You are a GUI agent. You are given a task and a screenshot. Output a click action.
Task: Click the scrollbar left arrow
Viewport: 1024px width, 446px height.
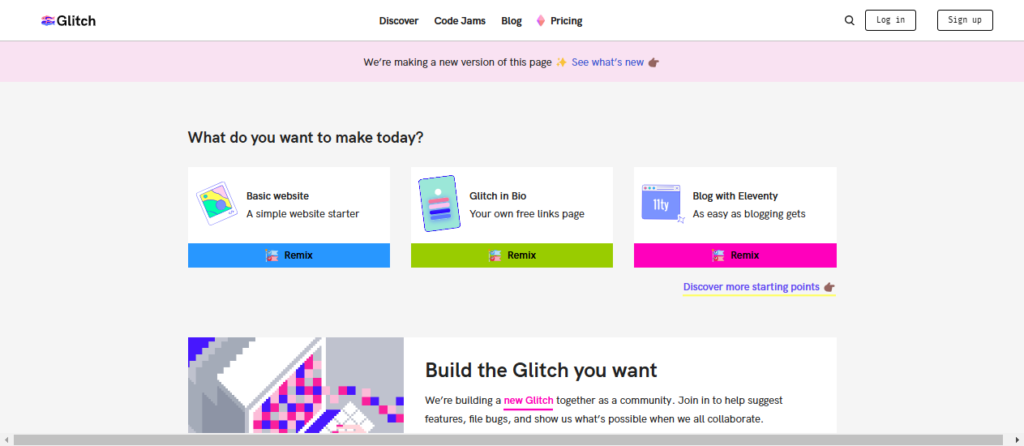6,439
